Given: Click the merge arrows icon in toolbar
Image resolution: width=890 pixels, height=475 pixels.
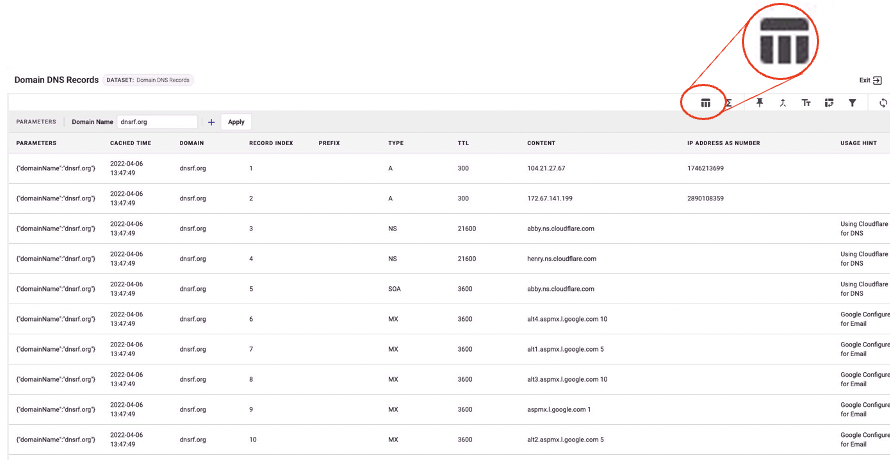Looking at the screenshot, I should (782, 102).
